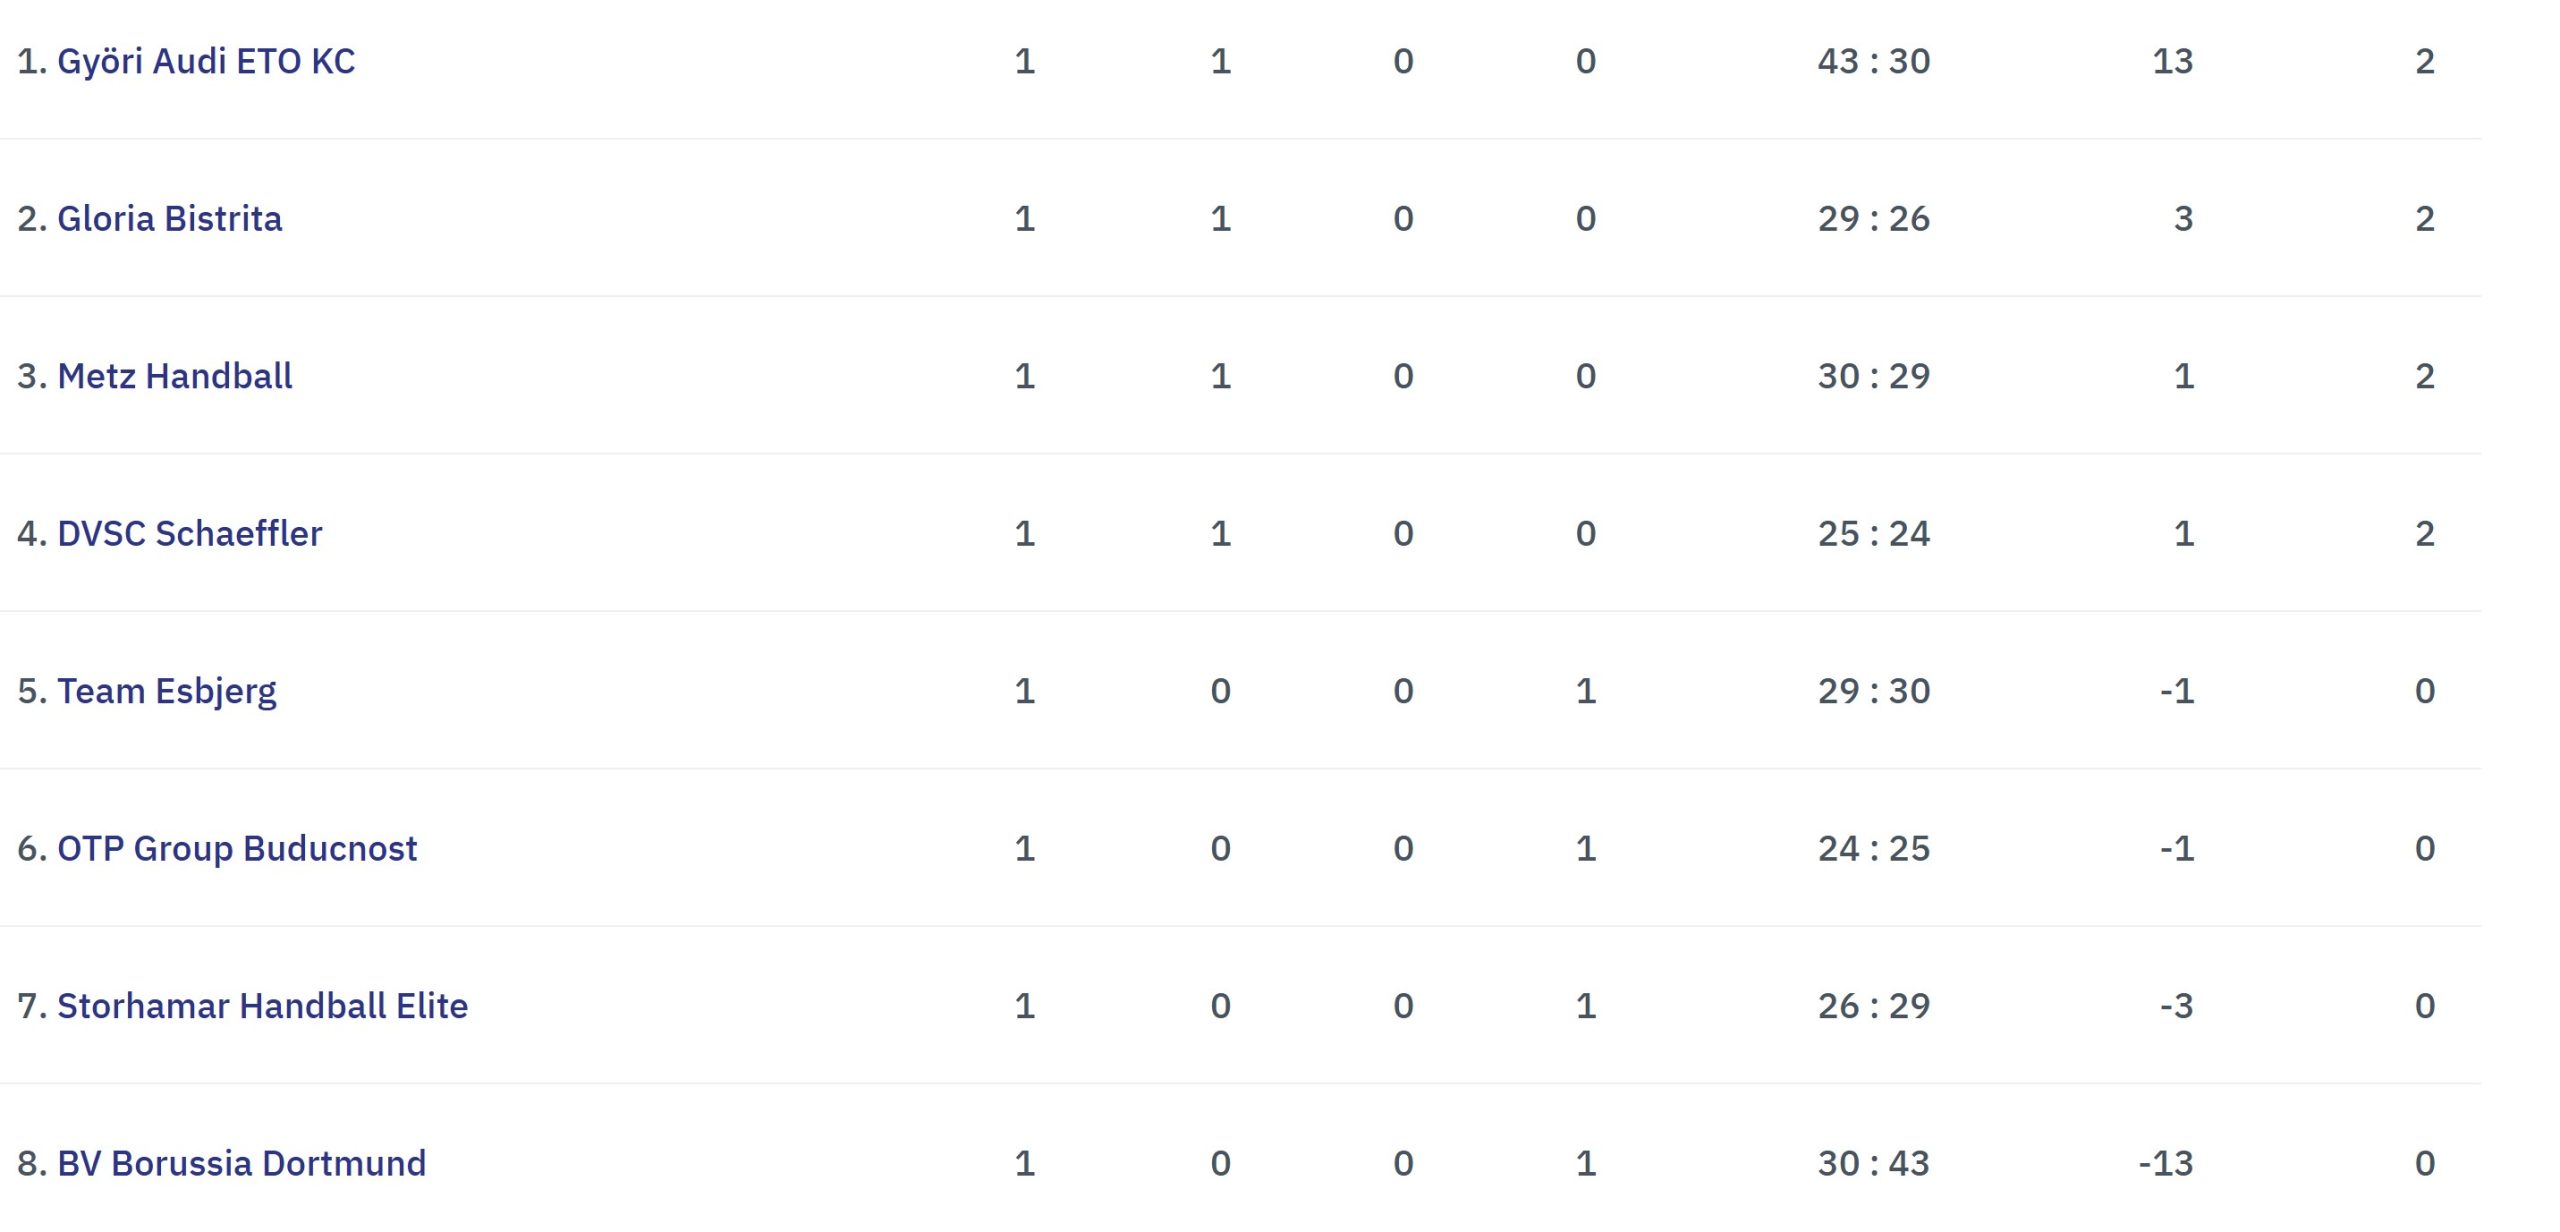The width and height of the screenshot is (2560, 1232).
Task: Open OTP Group Buducnost team page
Action: pos(237,849)
